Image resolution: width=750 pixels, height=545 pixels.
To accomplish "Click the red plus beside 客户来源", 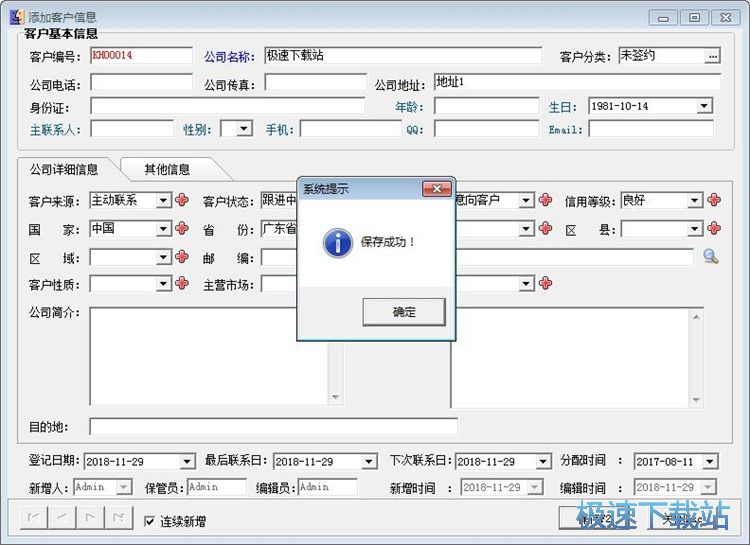I will pos(182,200).
